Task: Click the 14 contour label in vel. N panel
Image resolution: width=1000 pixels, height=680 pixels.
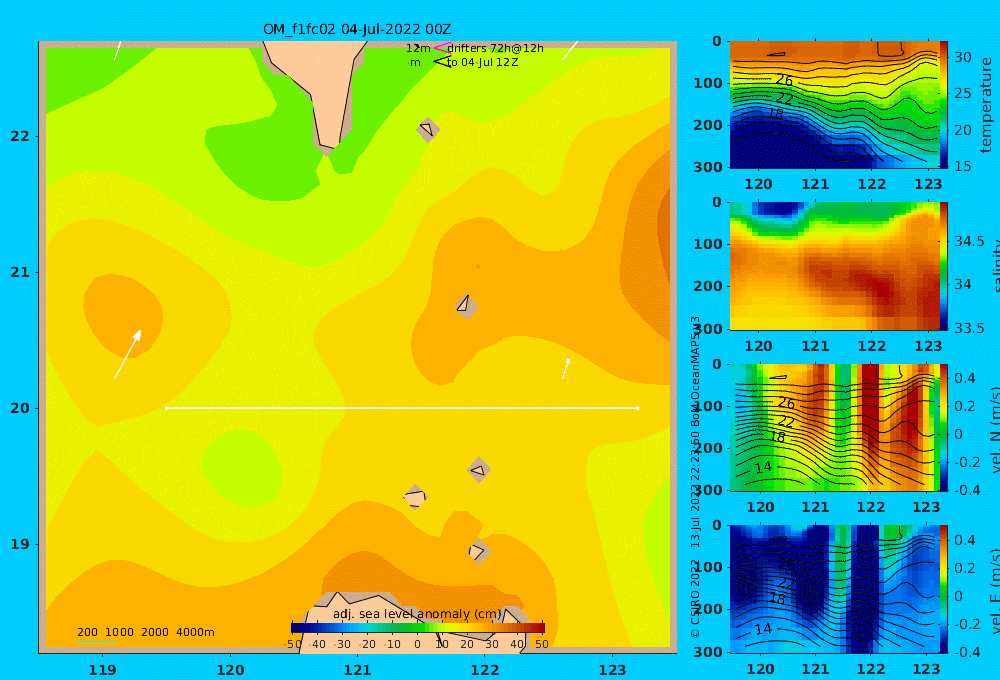Action: tap(763, 467)
